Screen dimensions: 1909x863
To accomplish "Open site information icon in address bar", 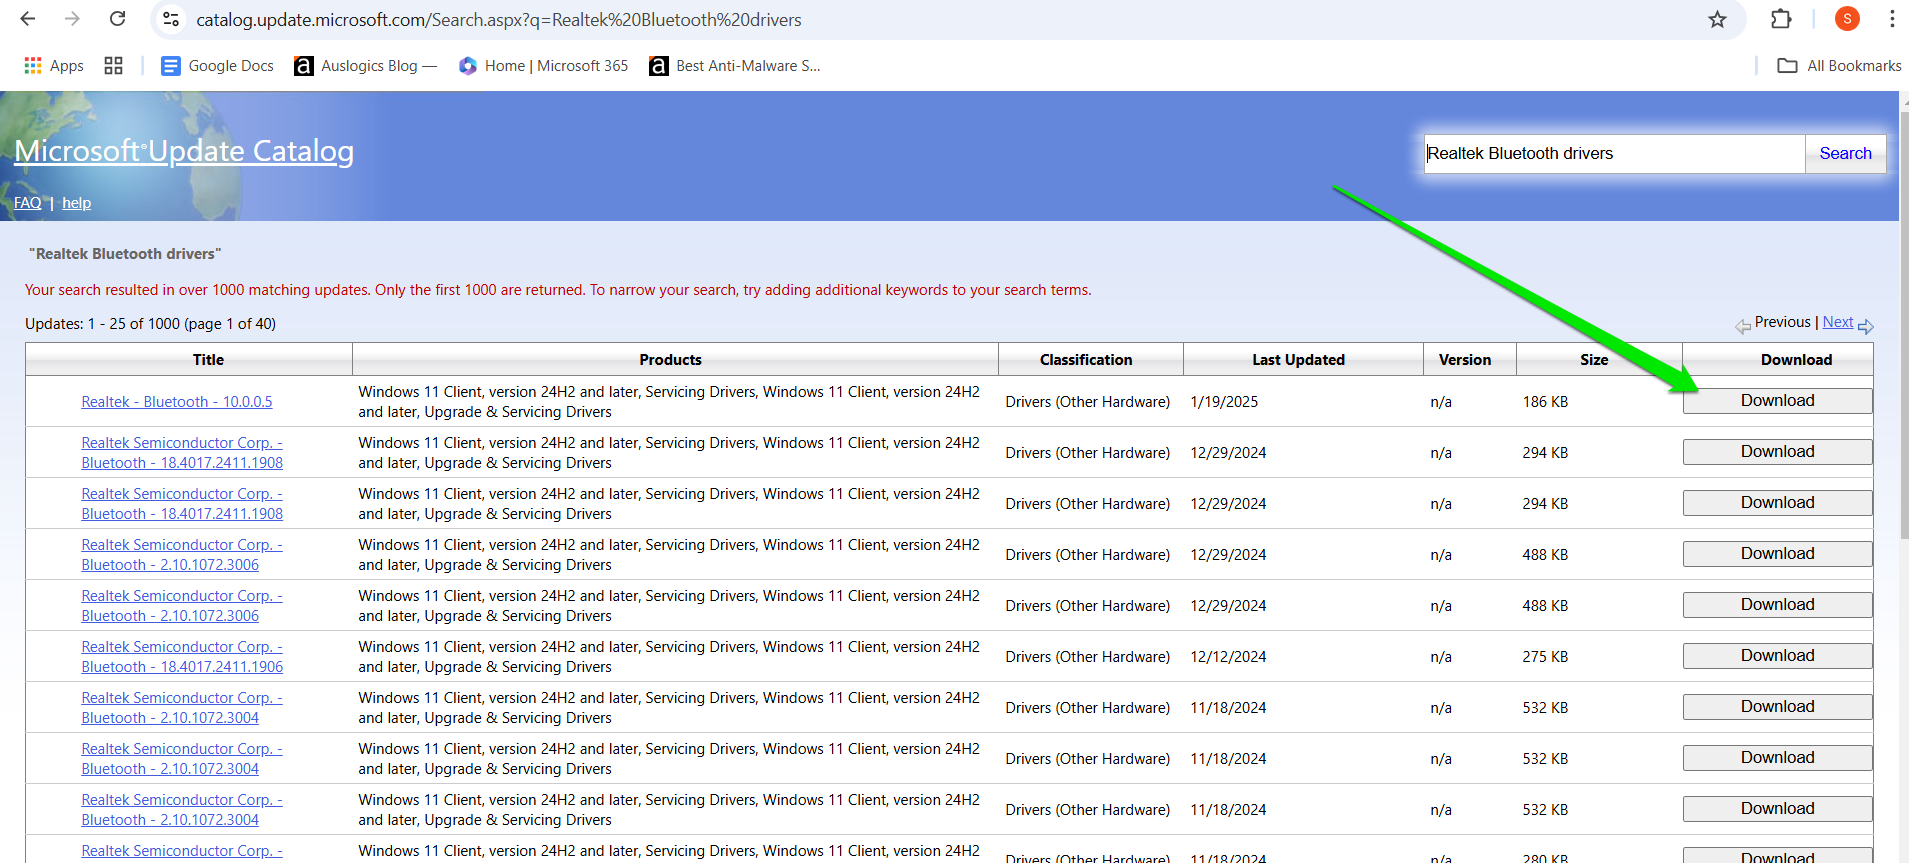I will (171, 19).
